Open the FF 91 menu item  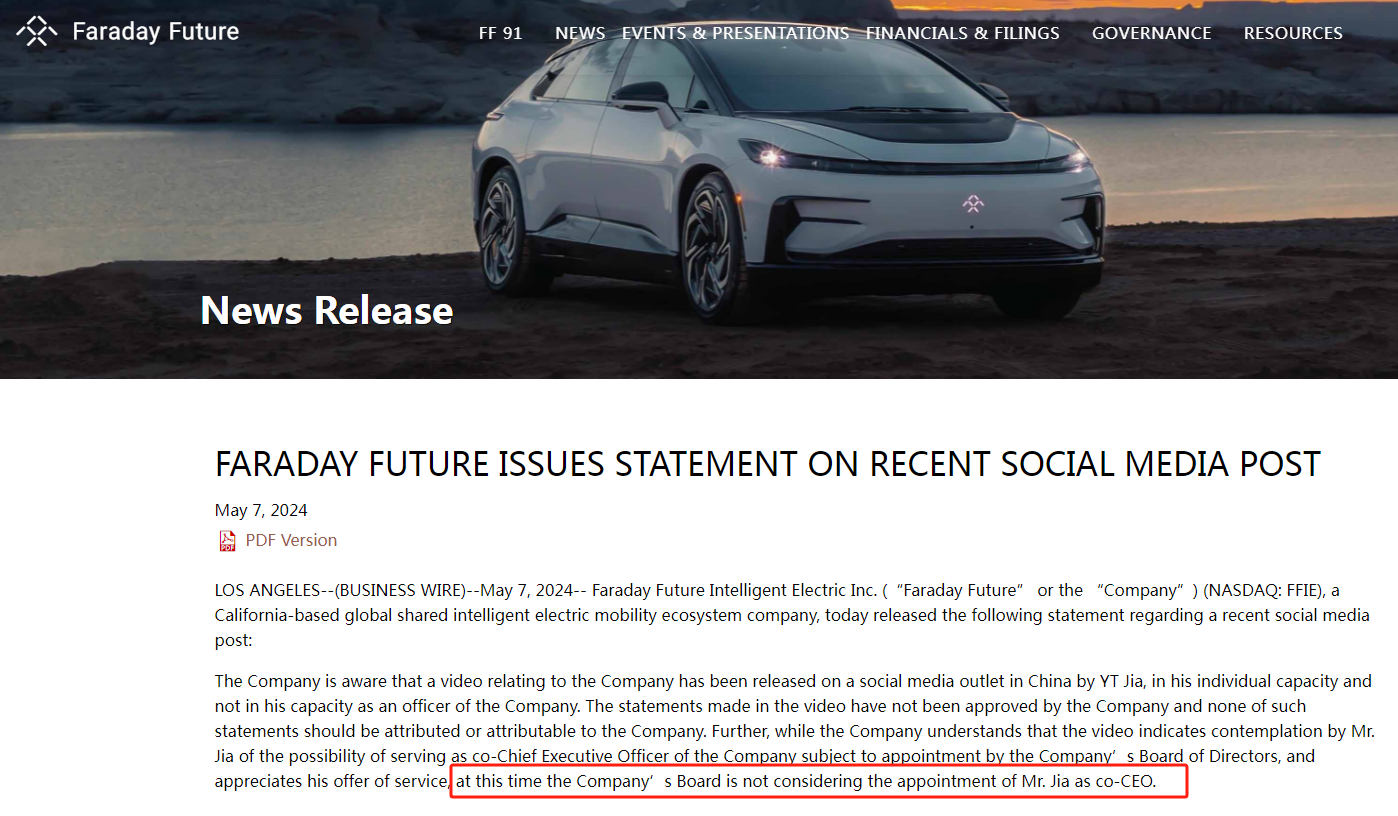(500, 33)
